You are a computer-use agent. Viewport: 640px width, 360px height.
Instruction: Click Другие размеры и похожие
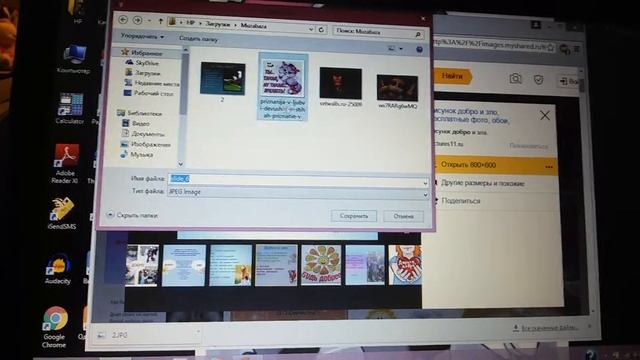(x=482, y=183)
